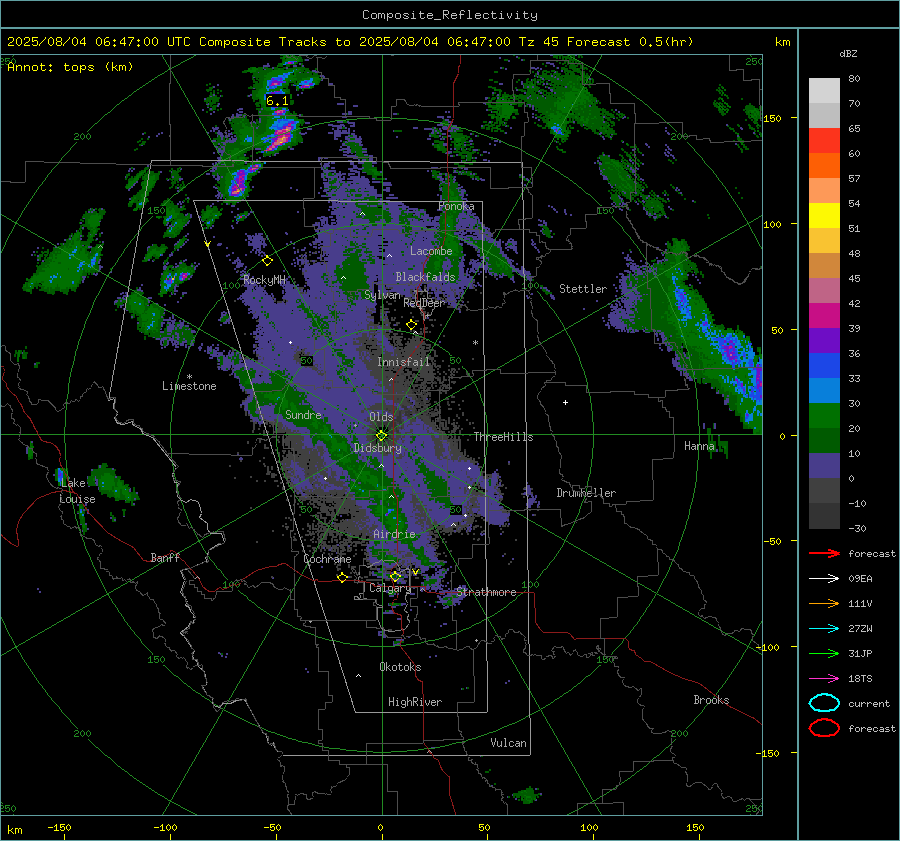The height and width of the screenshot is (841, 900).
Task: Click the 18TS legend label
Action: [x=860, y=679]
